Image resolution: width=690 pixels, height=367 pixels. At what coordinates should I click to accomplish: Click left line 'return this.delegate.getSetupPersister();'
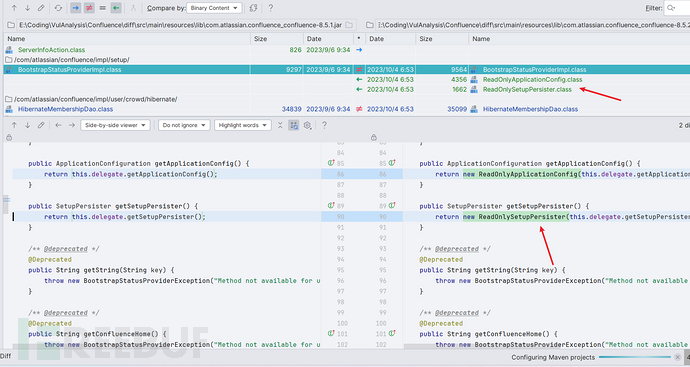pyautogui.click(x=125, y=217)
